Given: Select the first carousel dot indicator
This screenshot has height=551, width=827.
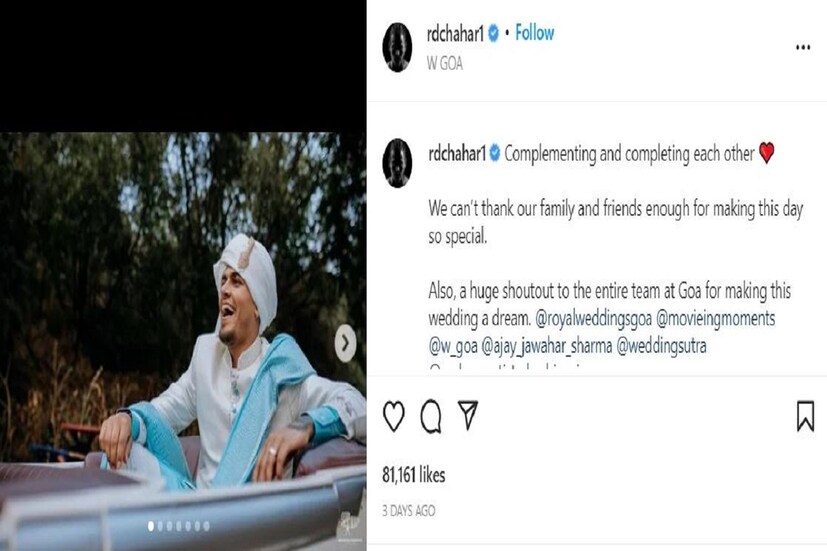Looking at the screenshot, I should 151,526.
